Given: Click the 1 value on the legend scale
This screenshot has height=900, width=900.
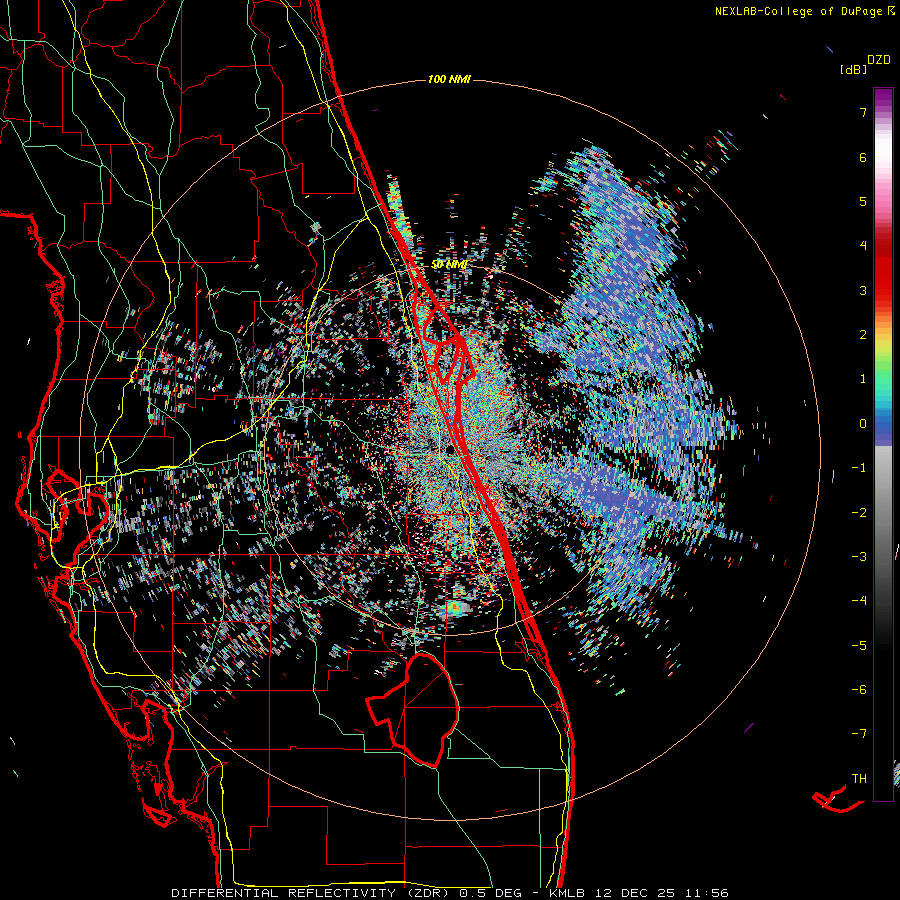Looking at the screenshot, I should pos(863,379).
